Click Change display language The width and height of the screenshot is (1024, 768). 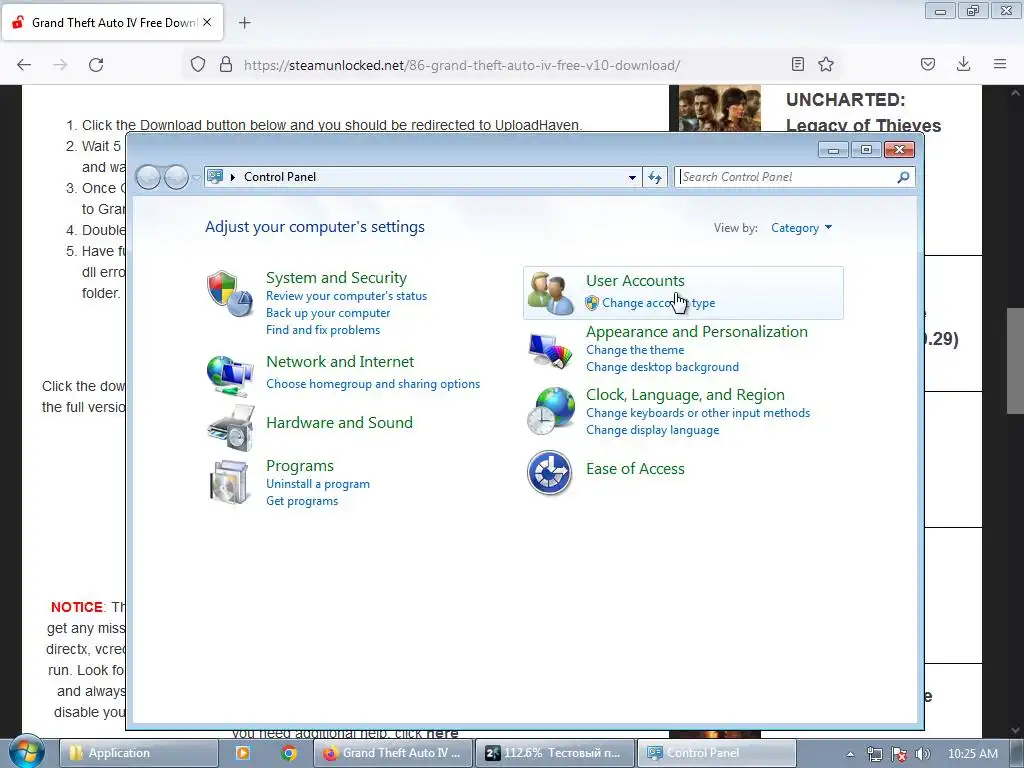pyautogui.click(x=652, y=430)
